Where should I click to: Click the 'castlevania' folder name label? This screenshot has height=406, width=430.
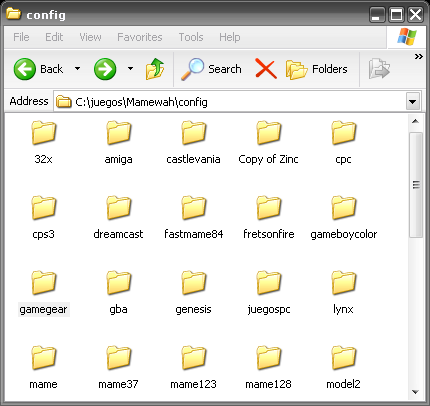point(193,159)
